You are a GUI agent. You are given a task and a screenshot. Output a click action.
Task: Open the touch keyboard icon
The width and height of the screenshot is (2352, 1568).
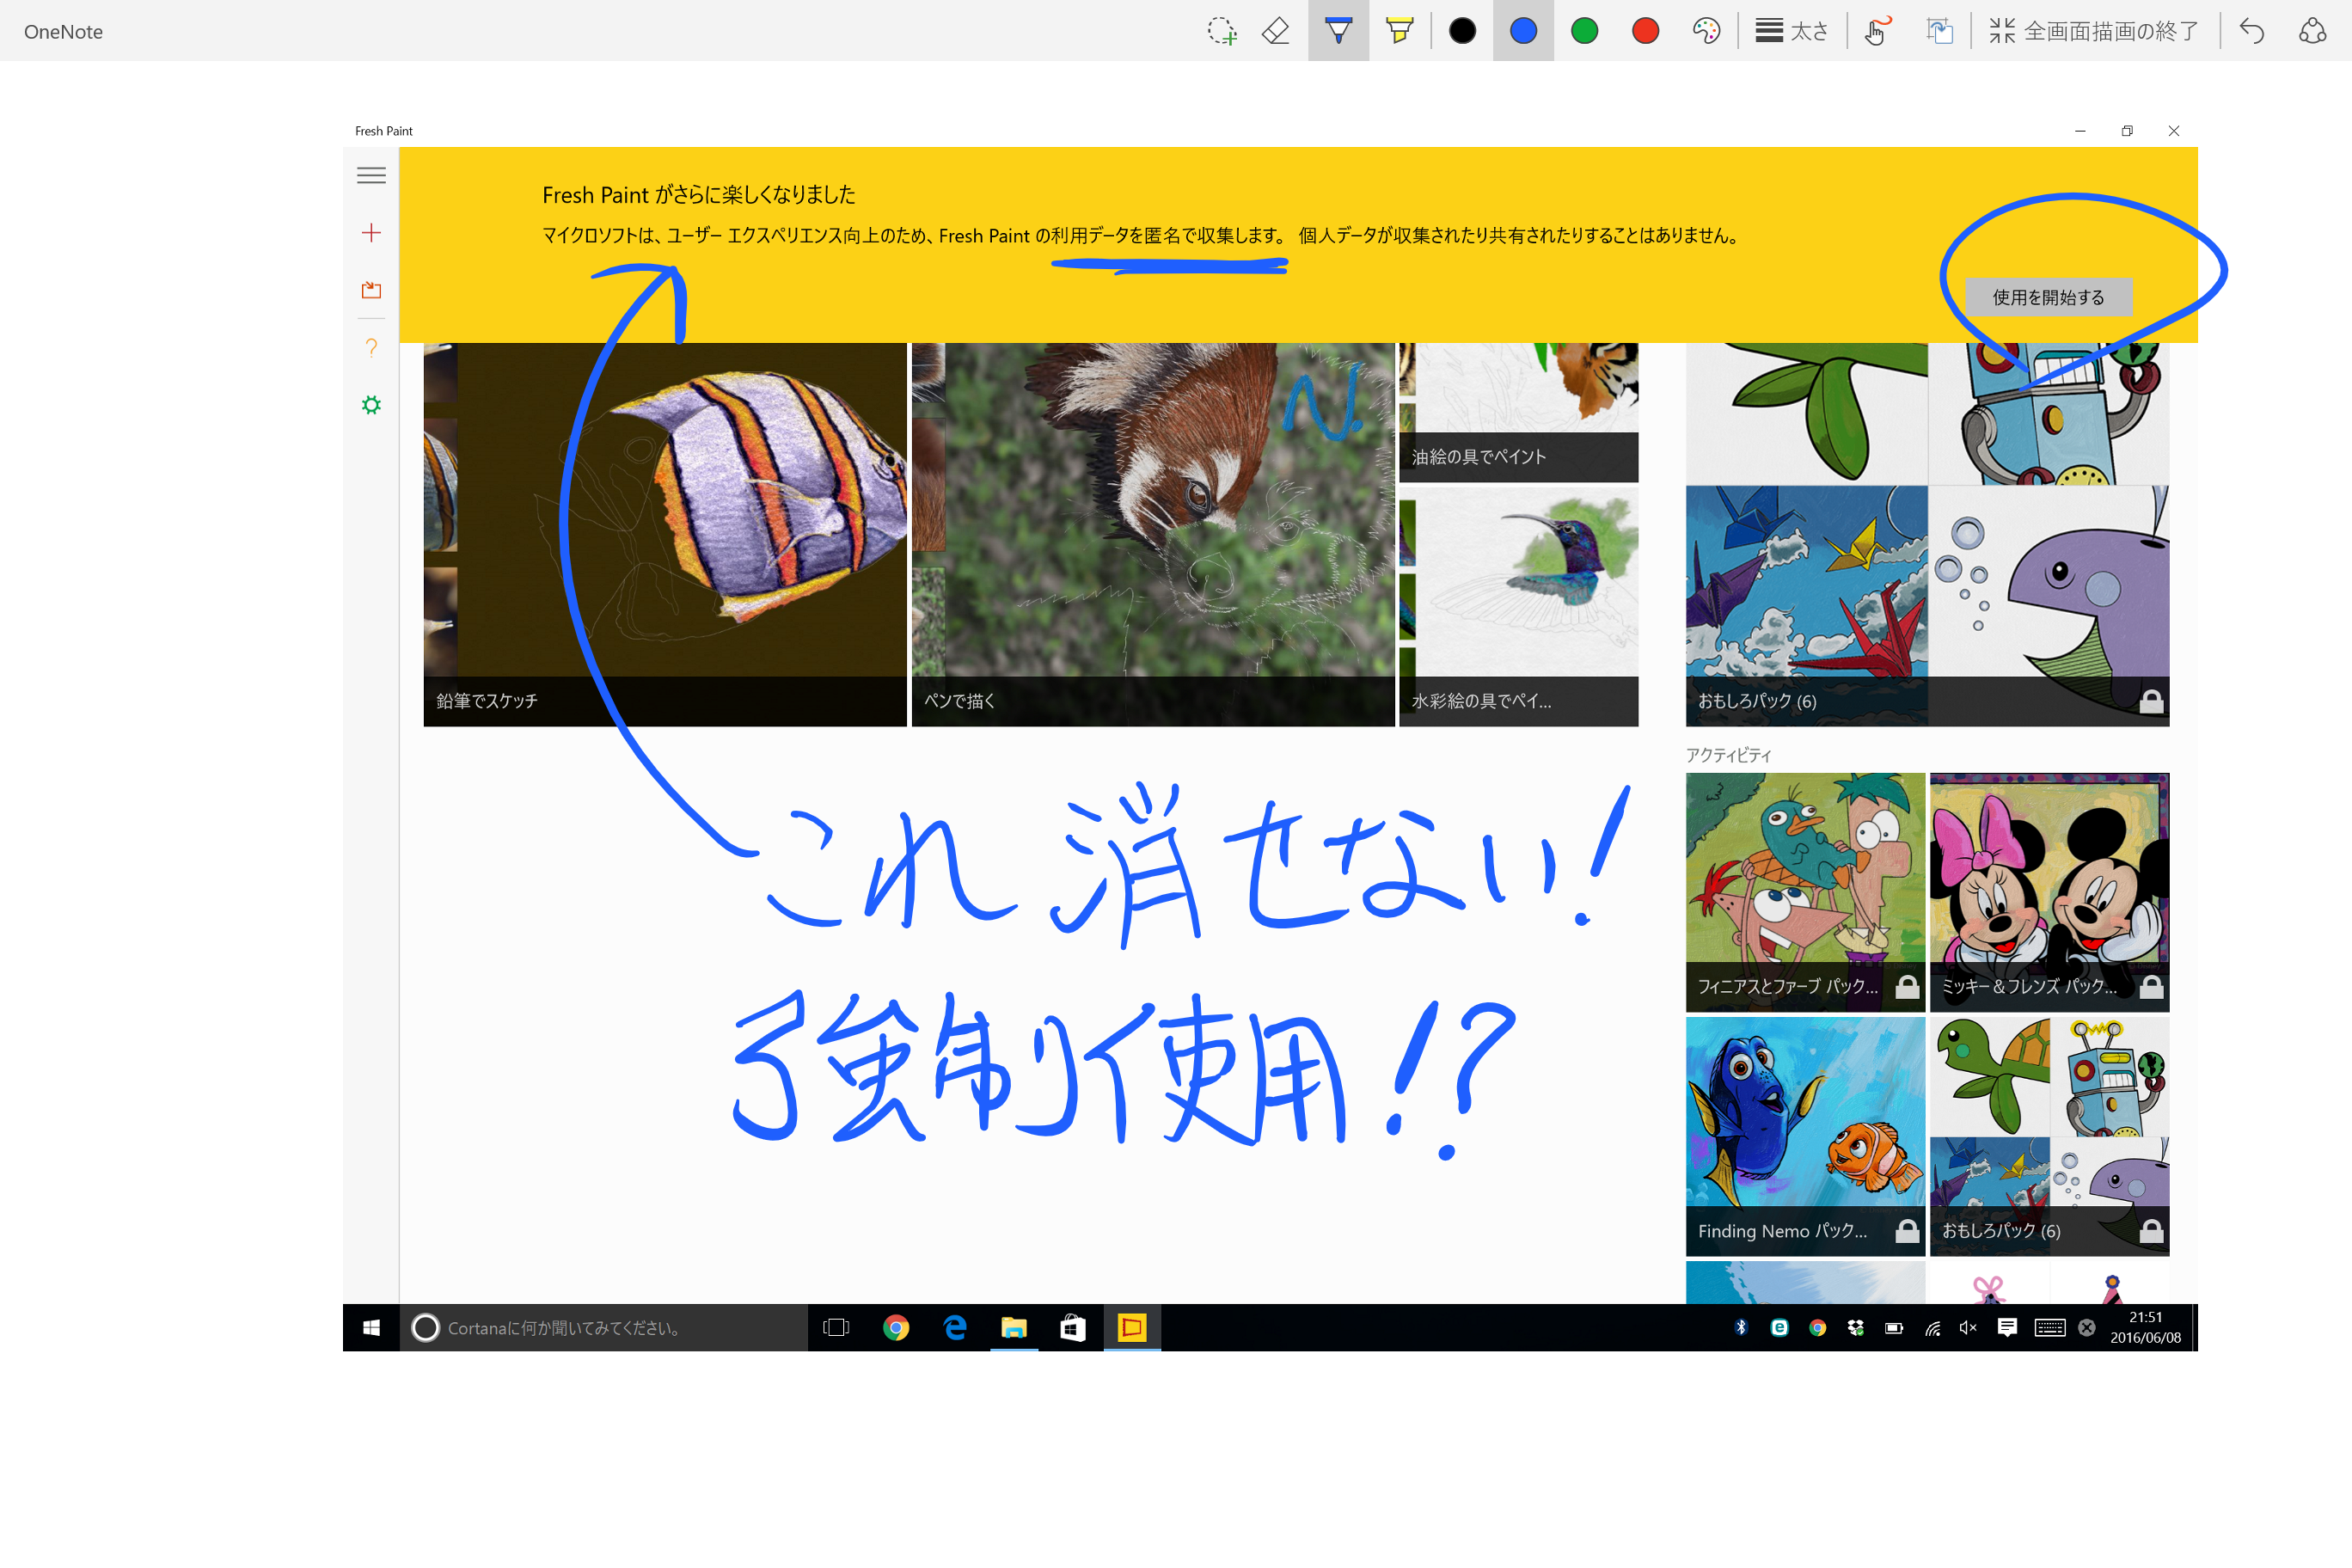coord(2049,1327)
